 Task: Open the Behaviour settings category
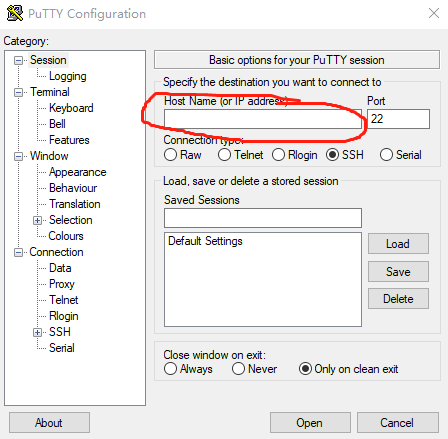[x=73, y=188]
